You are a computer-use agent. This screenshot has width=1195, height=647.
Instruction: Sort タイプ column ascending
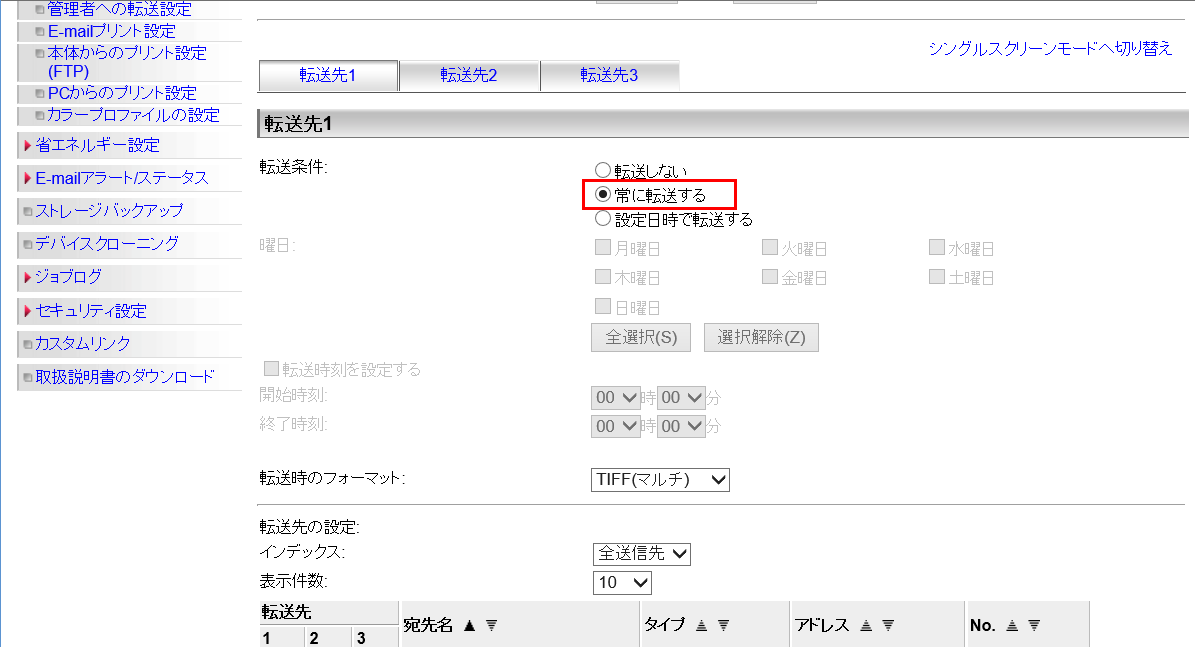701,625
